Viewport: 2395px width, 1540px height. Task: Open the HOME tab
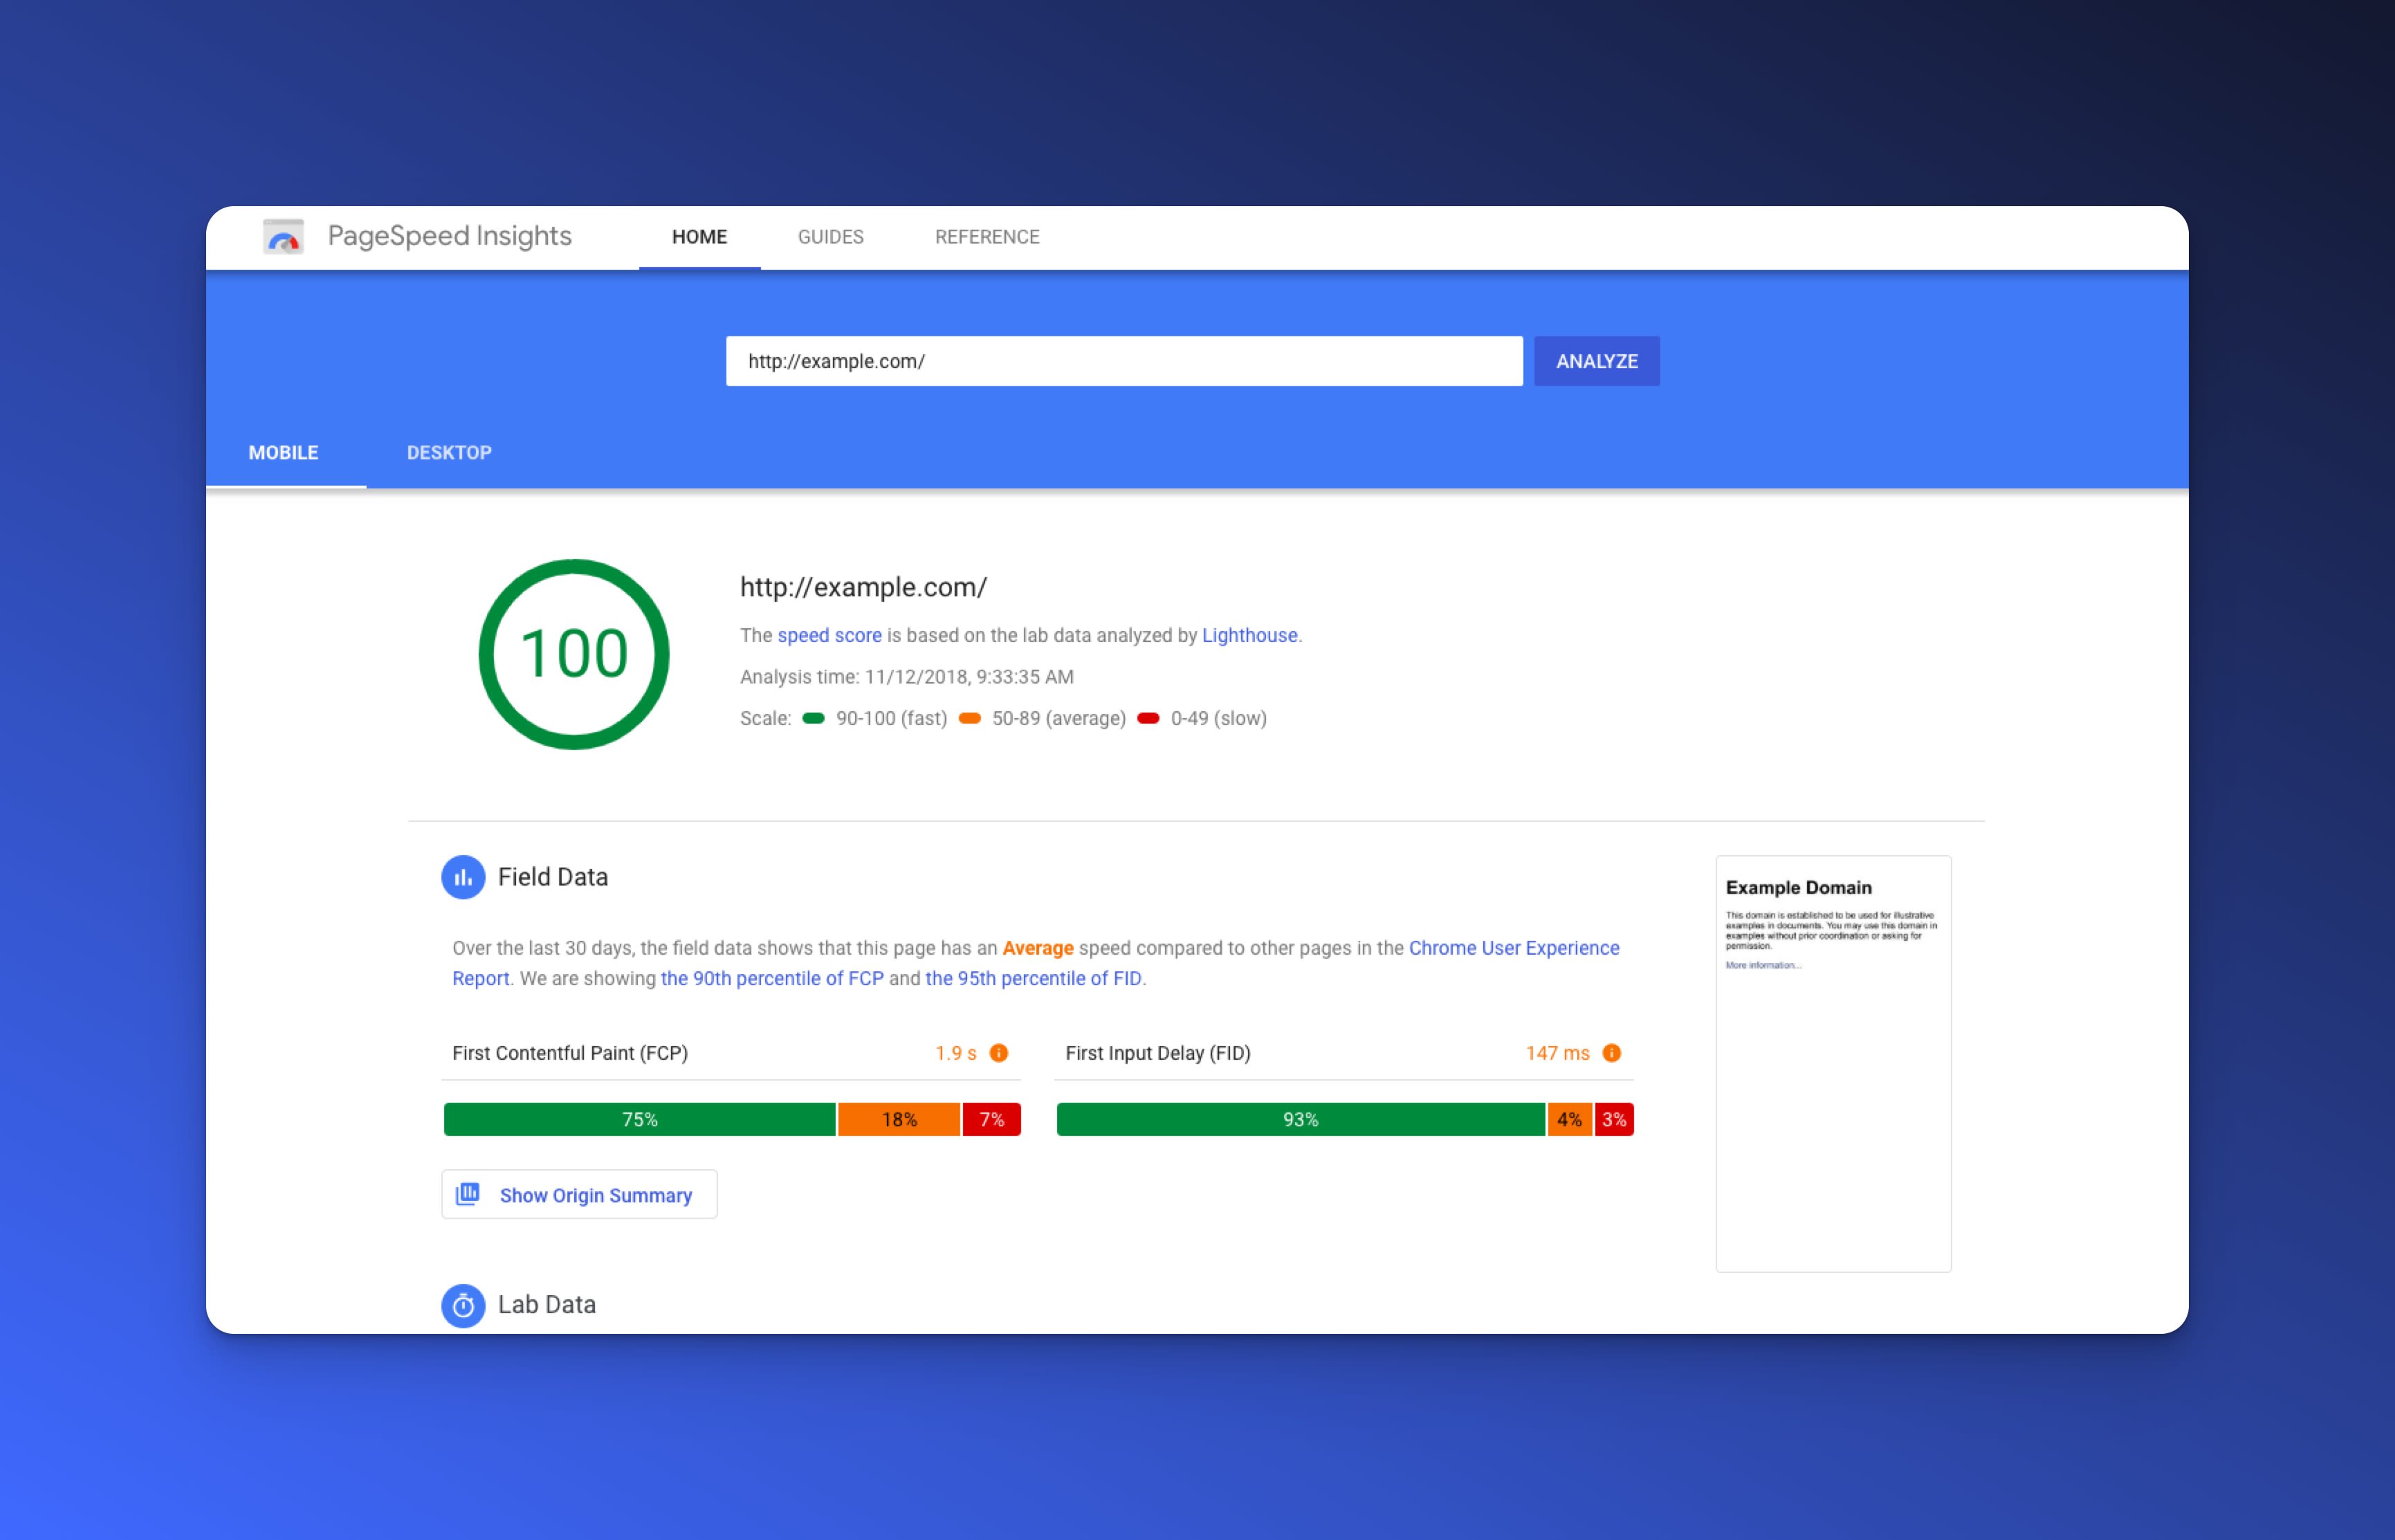pos(699,237)
